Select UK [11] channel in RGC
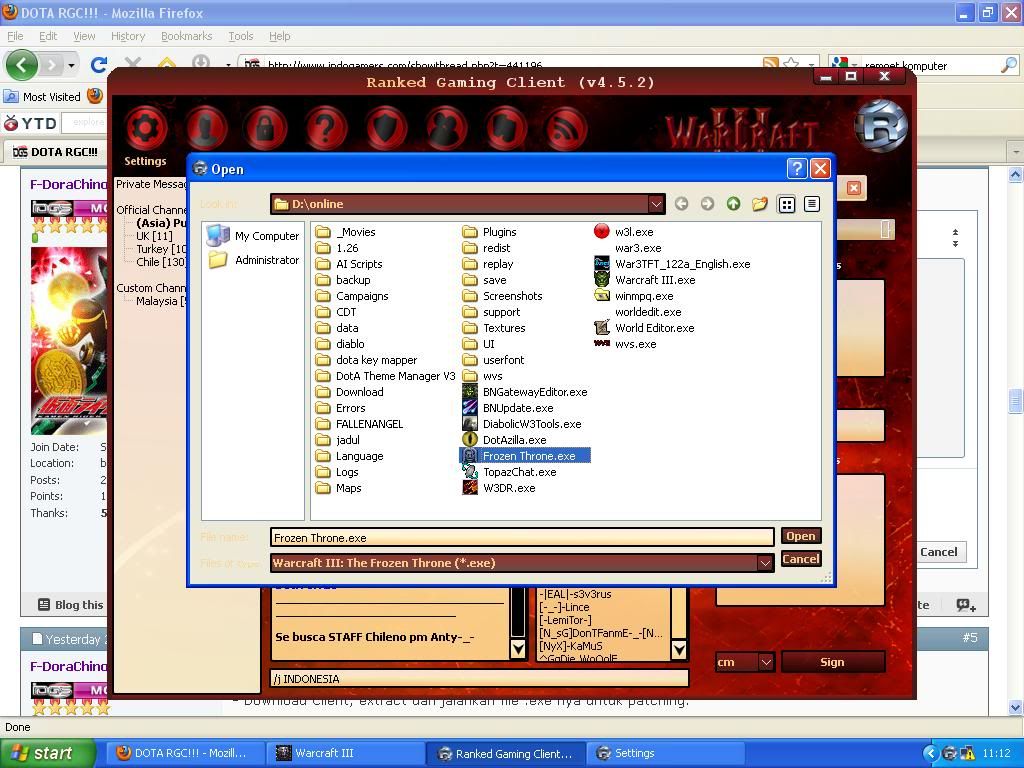 tap(154, 236)
